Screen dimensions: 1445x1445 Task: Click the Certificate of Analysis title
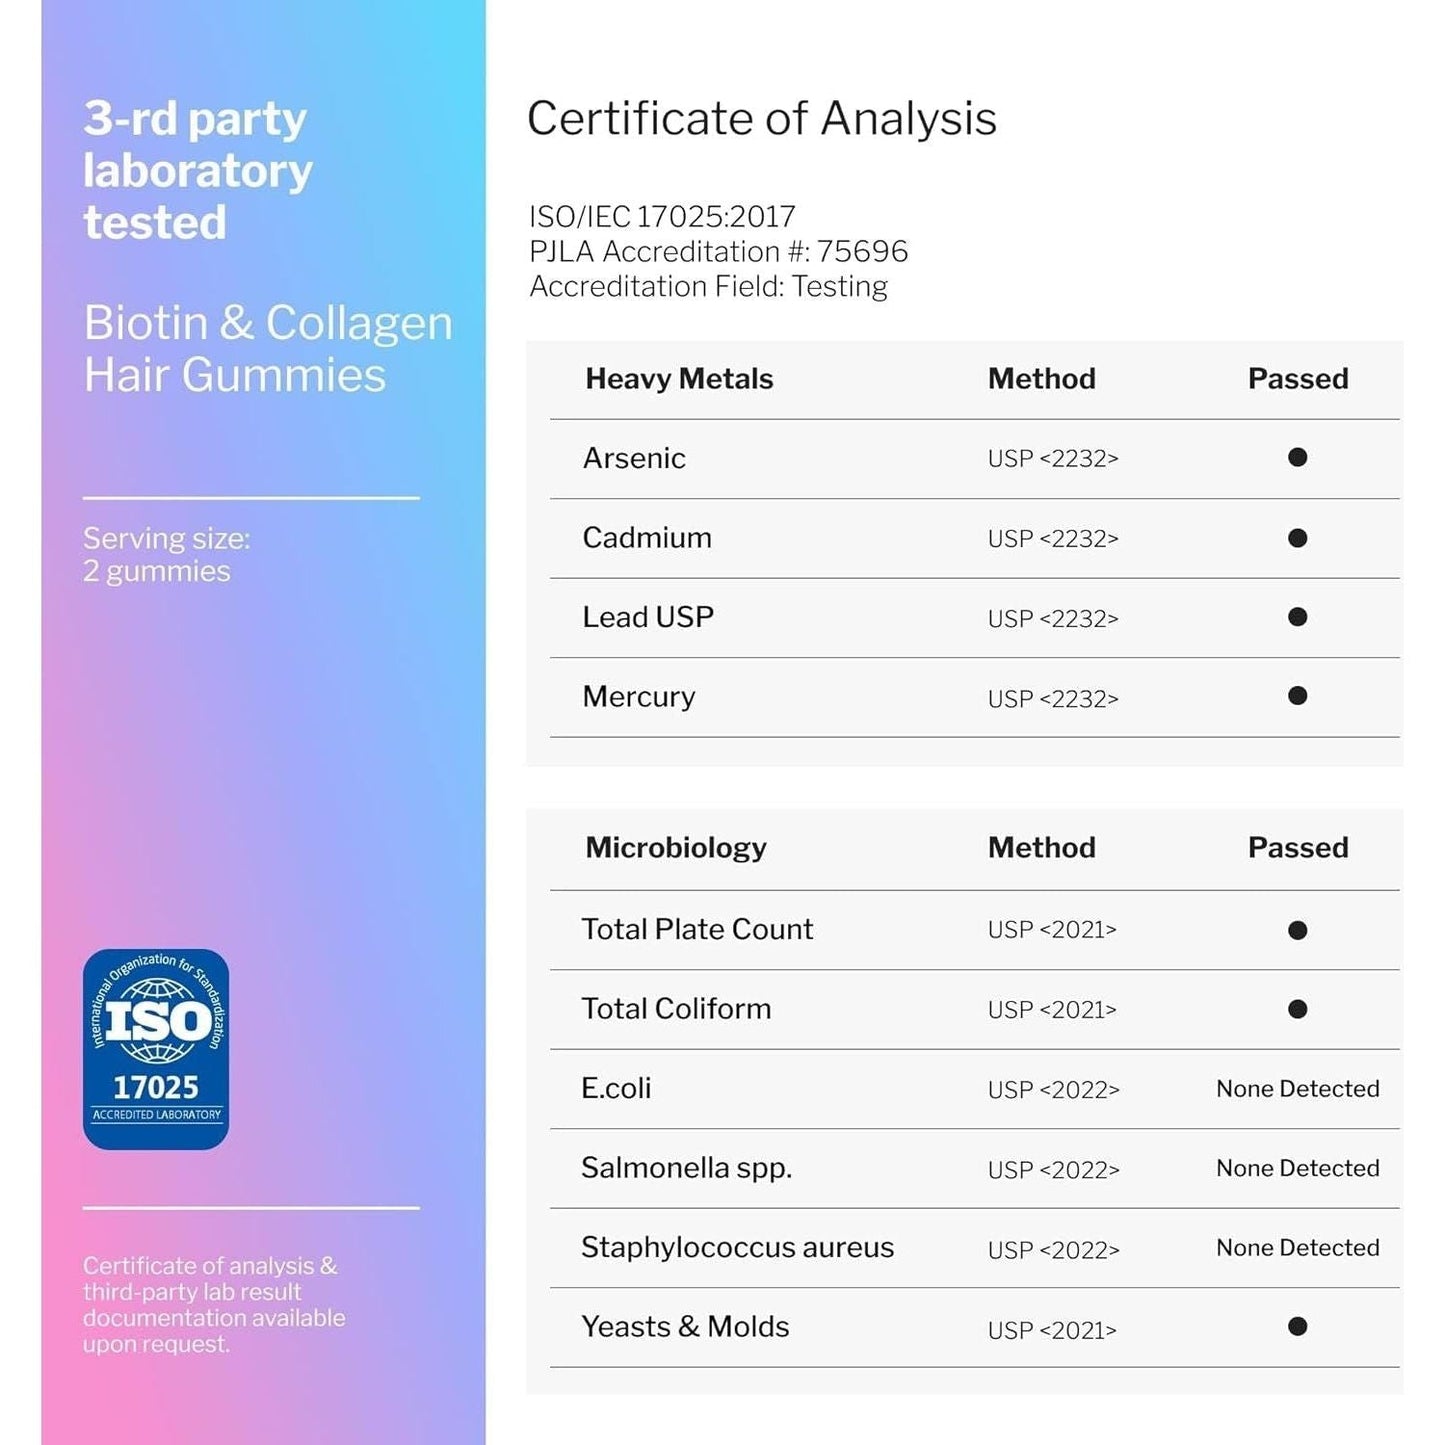(x=762, y=119)
